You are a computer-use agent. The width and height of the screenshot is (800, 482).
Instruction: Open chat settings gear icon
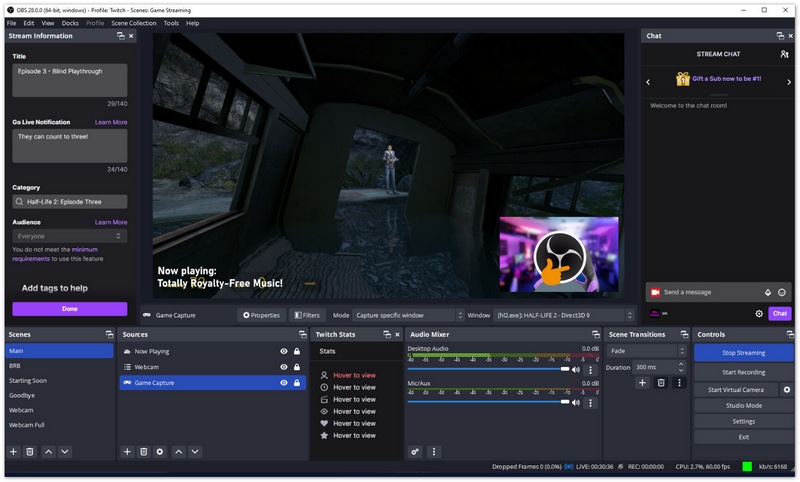tap(759, 314)
